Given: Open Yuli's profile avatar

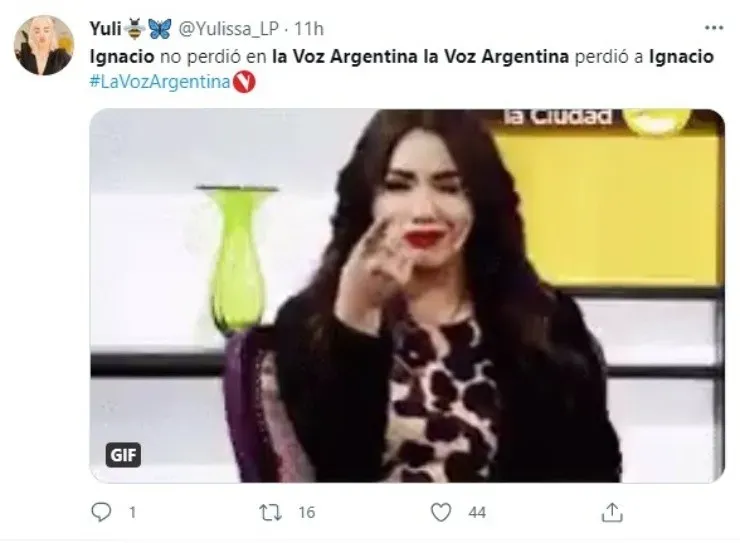Looking at the screenshot, I should tap(44, 45).
